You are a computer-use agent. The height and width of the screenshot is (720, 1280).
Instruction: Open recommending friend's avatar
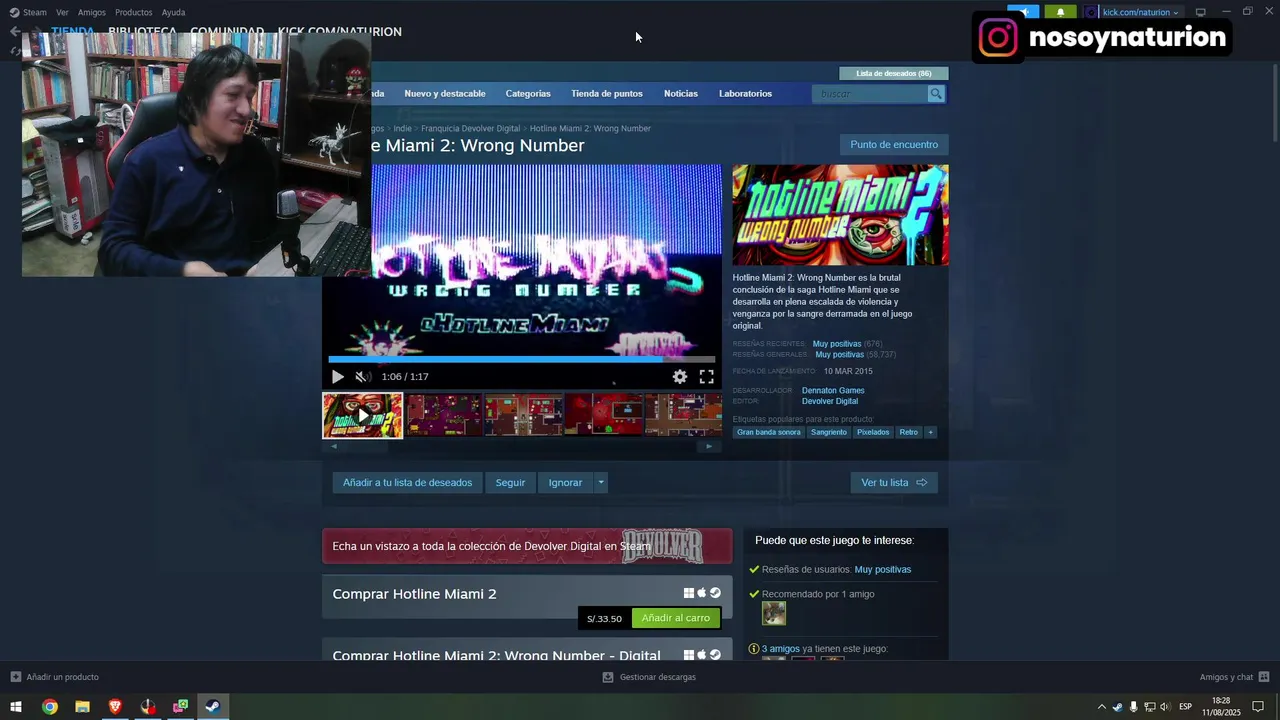[774, 613]
